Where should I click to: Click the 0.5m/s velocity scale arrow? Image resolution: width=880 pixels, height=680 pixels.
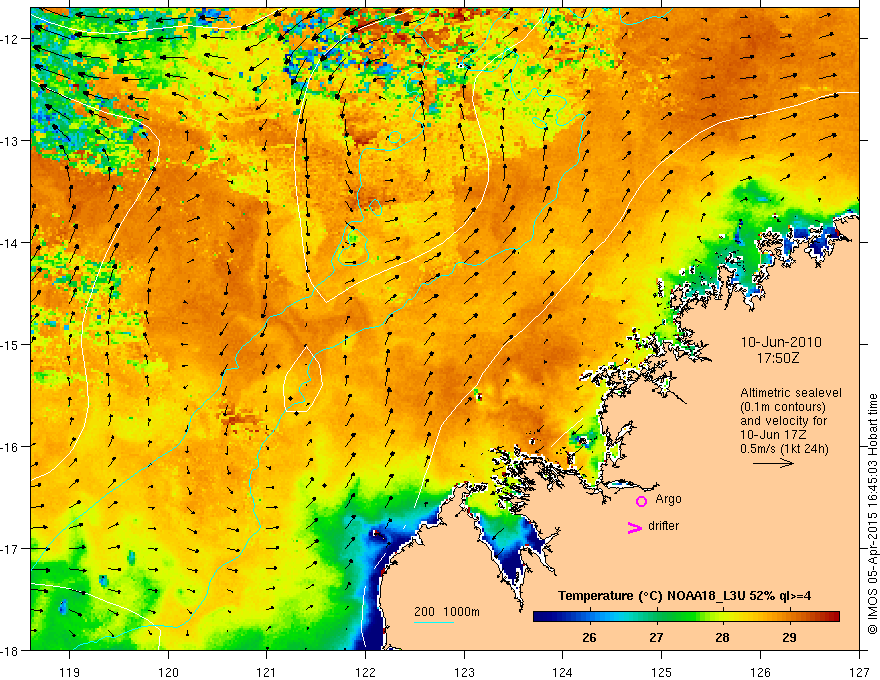(x=773, y=463)
